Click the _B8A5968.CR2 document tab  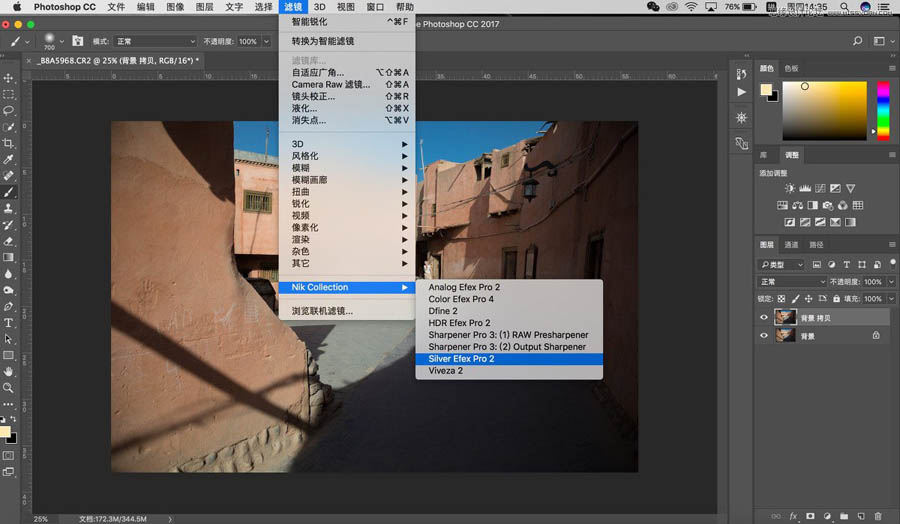(117, 60)
